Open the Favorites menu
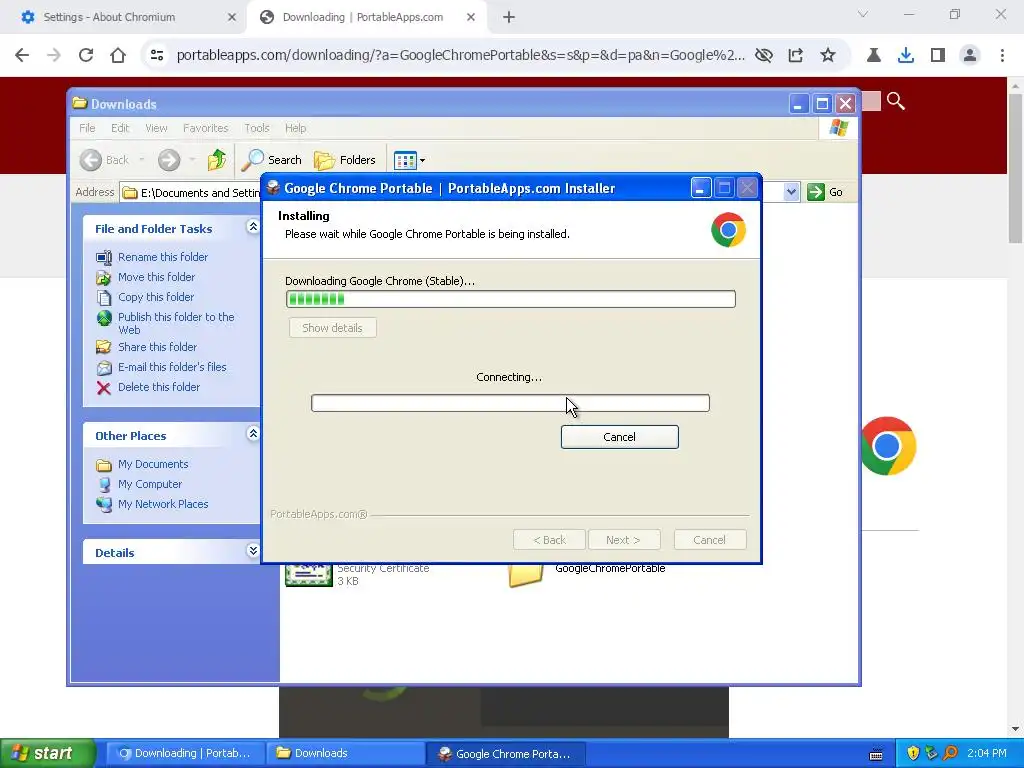The width and height of the screenshot is (1024, 768). click(x=206, y=128)
